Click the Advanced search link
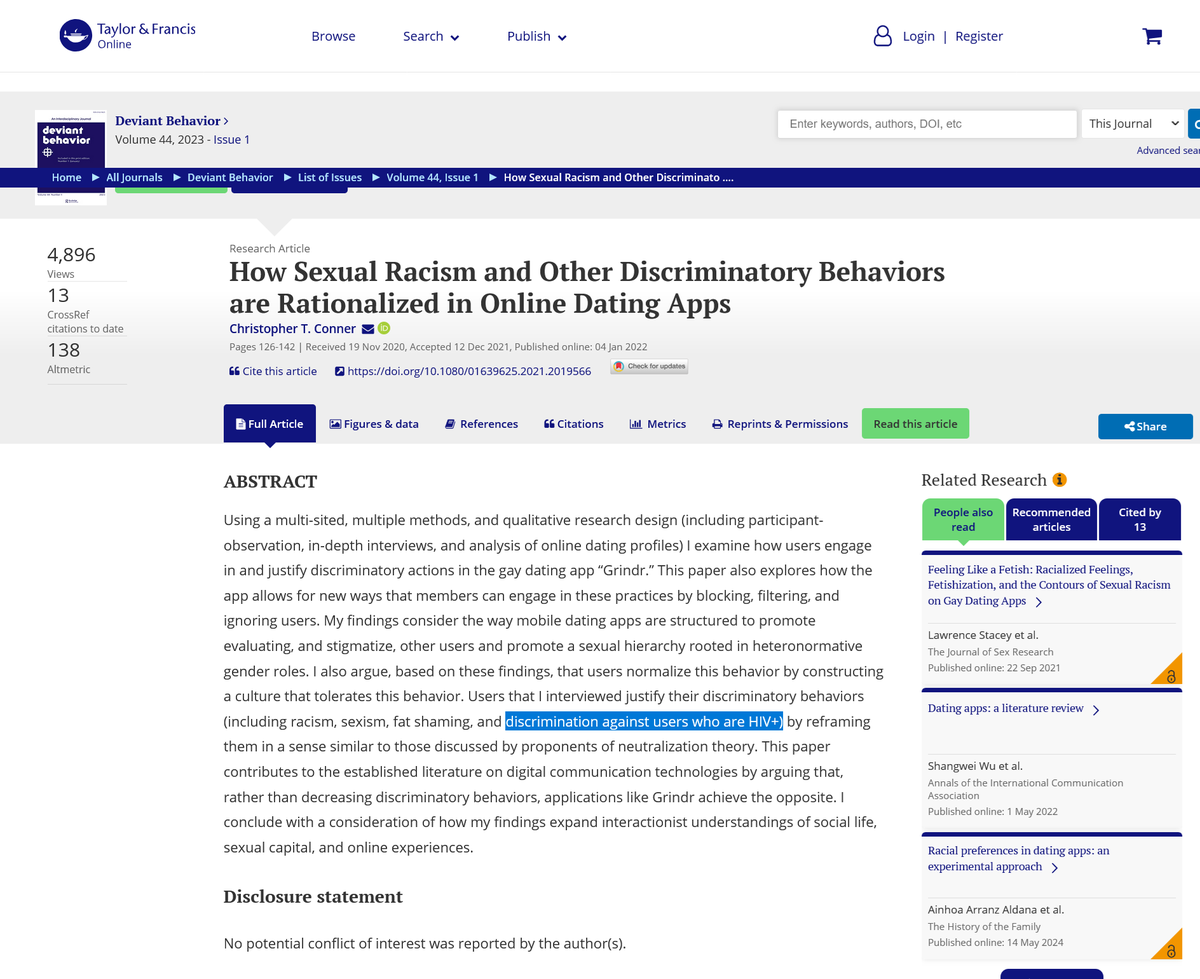This screenshot has width=1200, height=979. [x=1168, y=150]
